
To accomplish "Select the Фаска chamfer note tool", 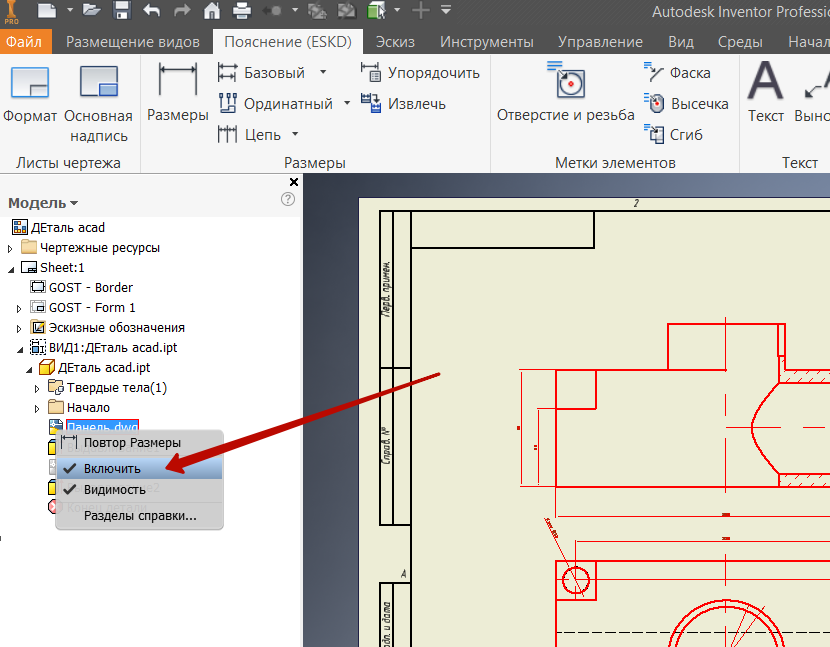I will point(677,73).
